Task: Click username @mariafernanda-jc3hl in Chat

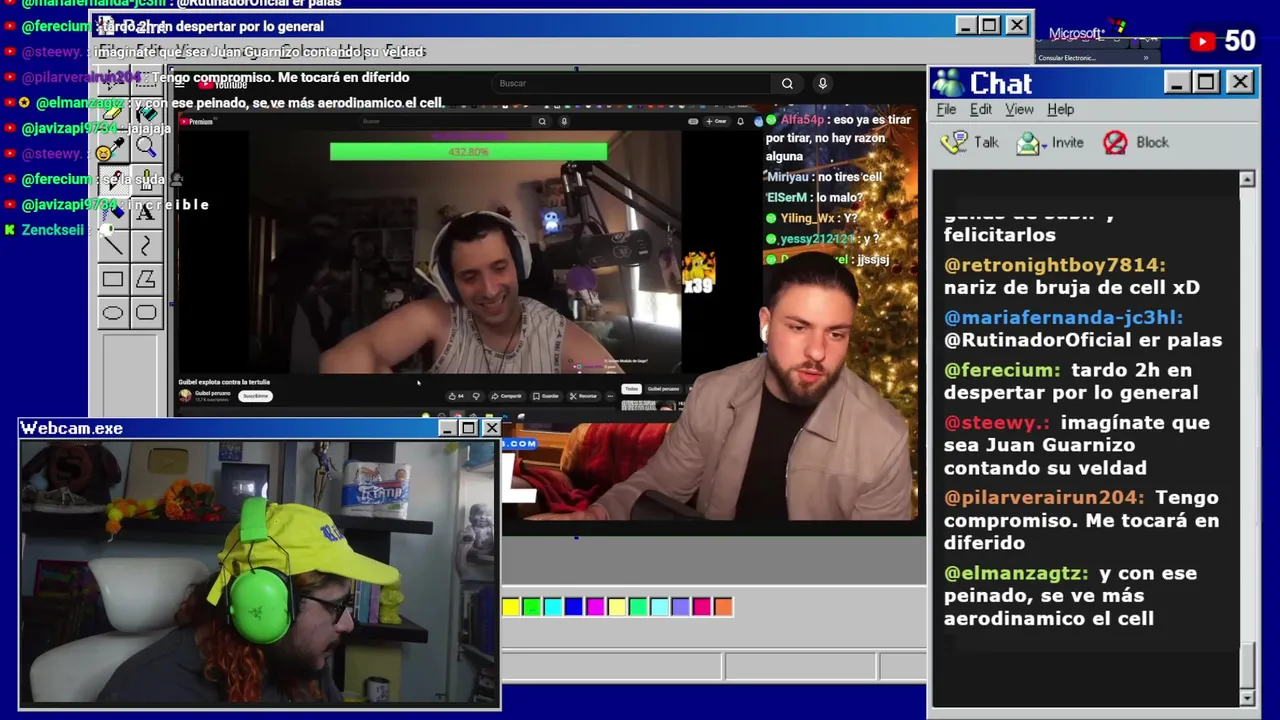Action: [1063, 317]
